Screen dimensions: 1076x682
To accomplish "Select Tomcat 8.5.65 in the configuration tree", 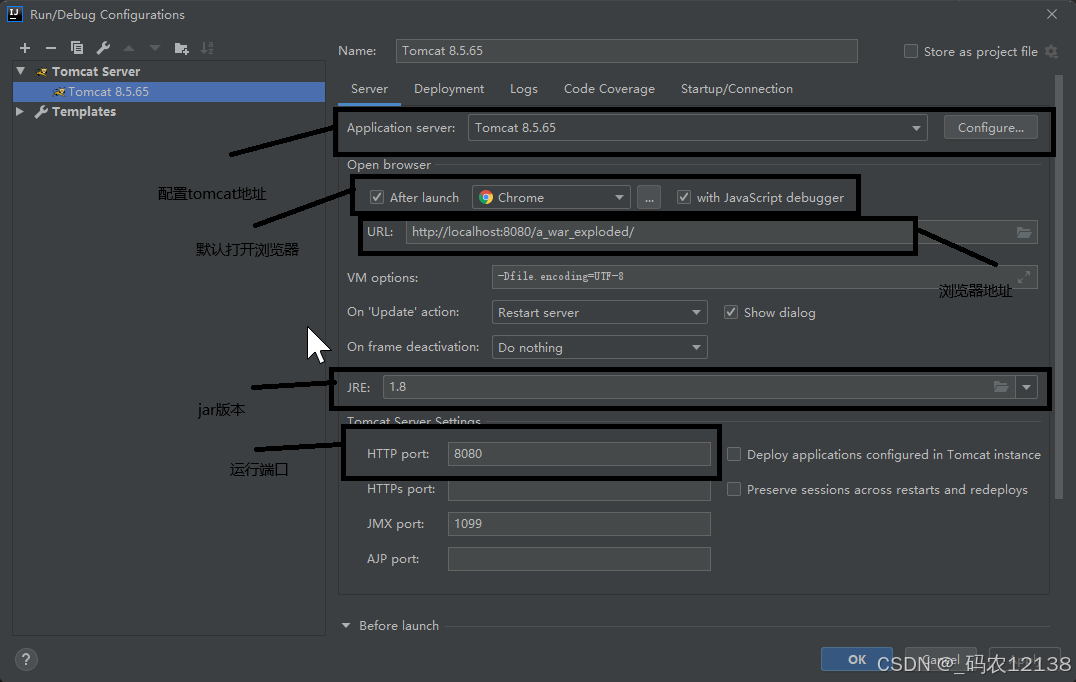I will [169, 92].
